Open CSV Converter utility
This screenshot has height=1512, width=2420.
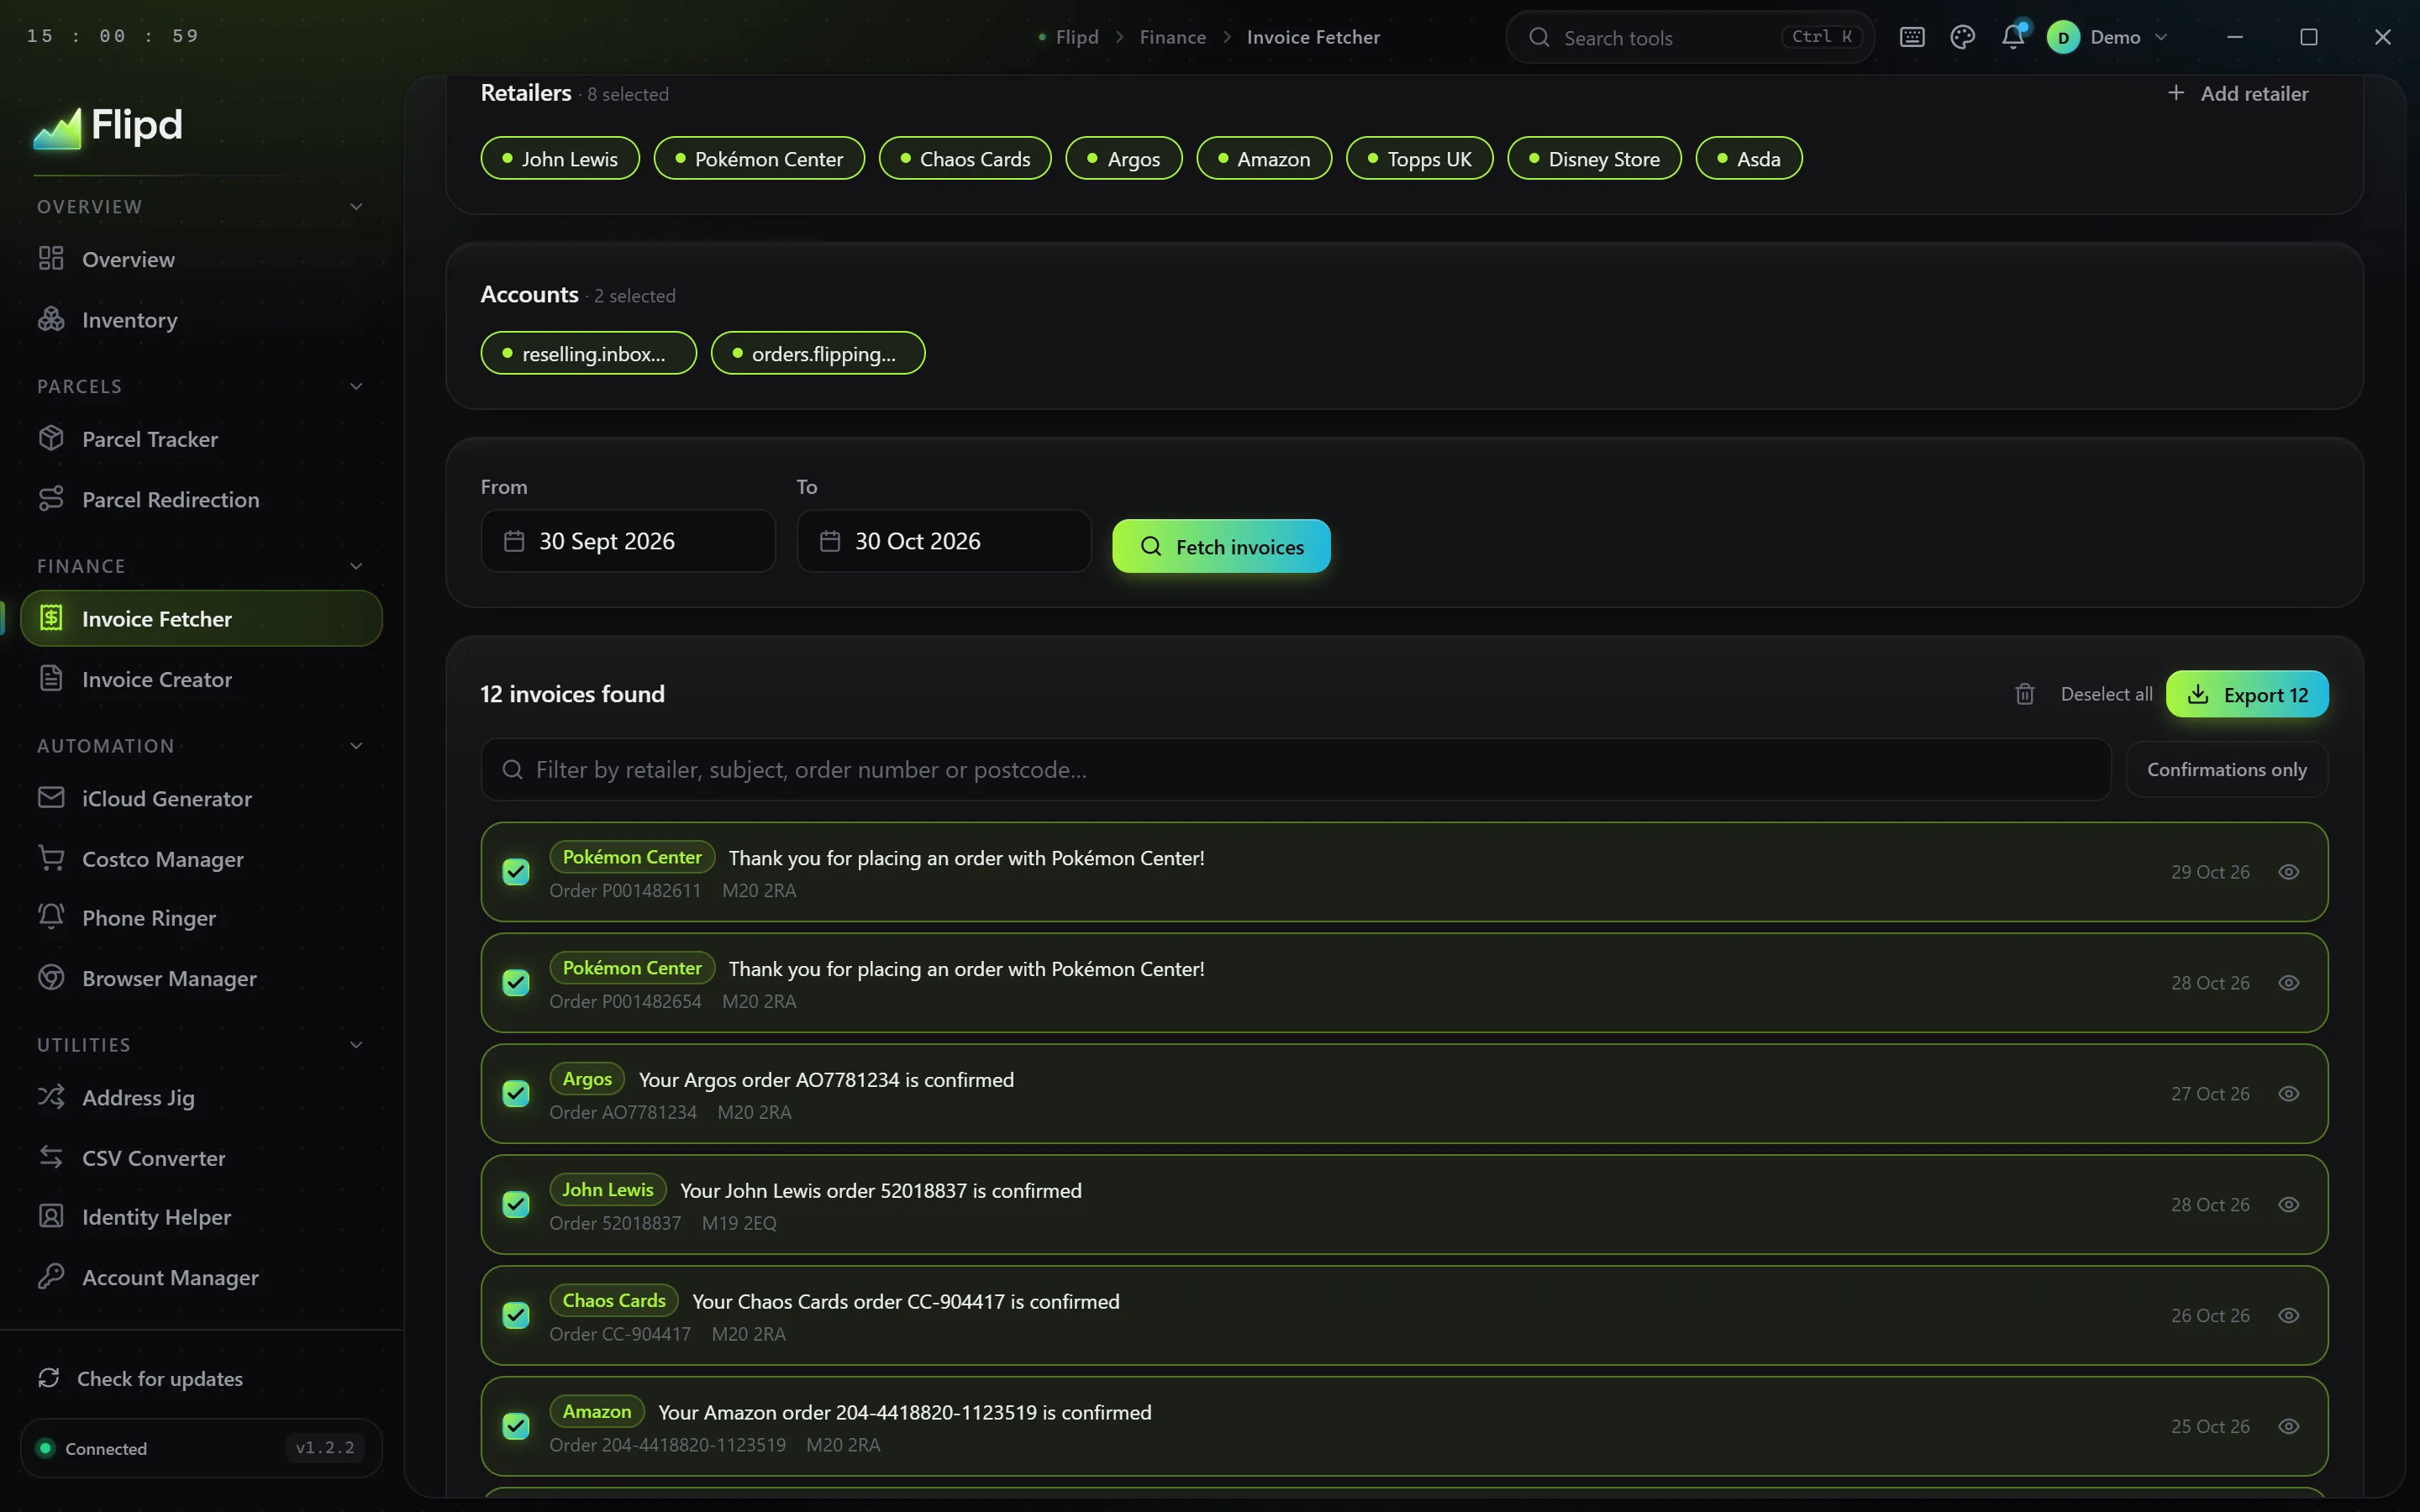pyautogui.click(x=201, y=1158)
